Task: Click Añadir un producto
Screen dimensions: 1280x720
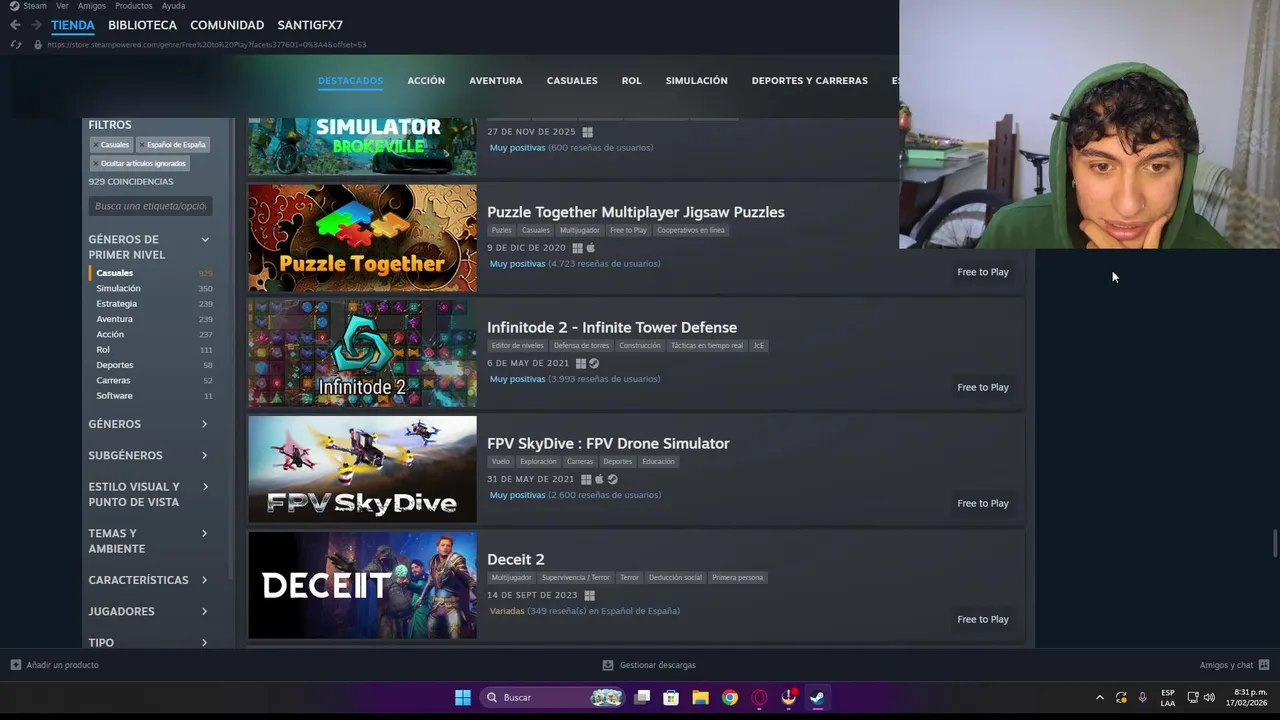Action: (55, 665)
